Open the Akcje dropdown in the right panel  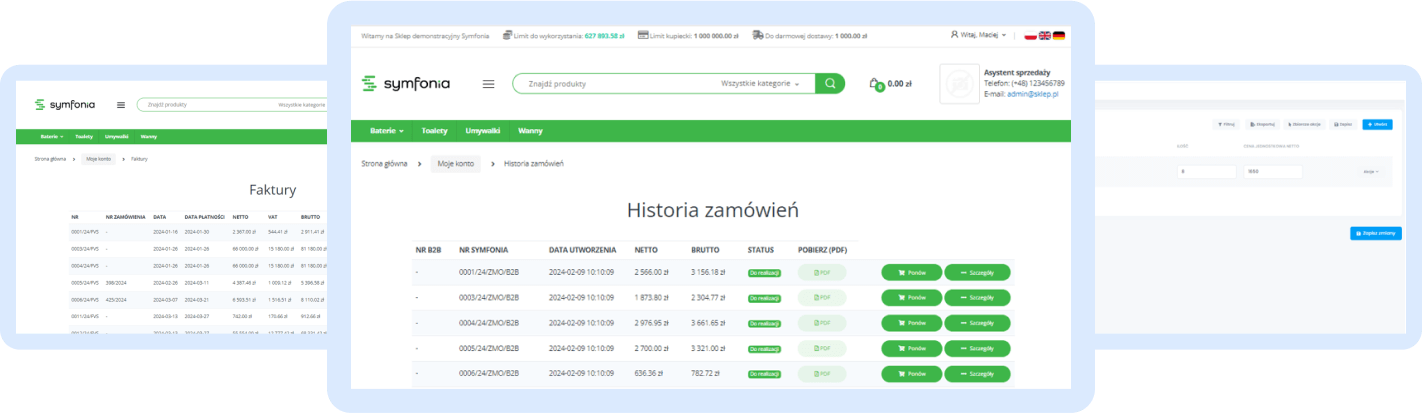1370,172
